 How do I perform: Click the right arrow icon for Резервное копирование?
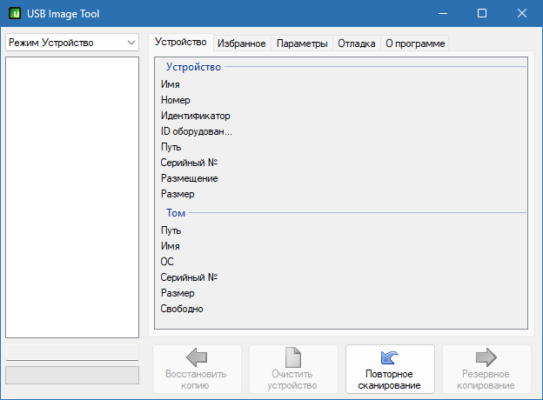tap(486, 357)
